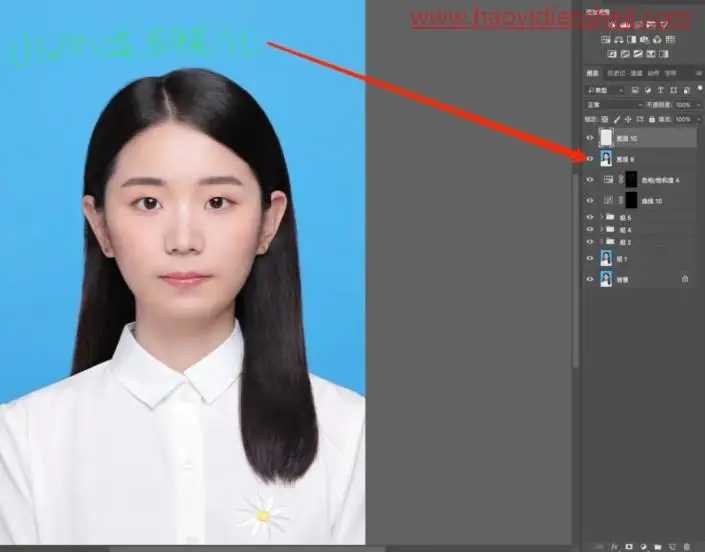Filter layers by adjustment layers

(x=648, y=90)
